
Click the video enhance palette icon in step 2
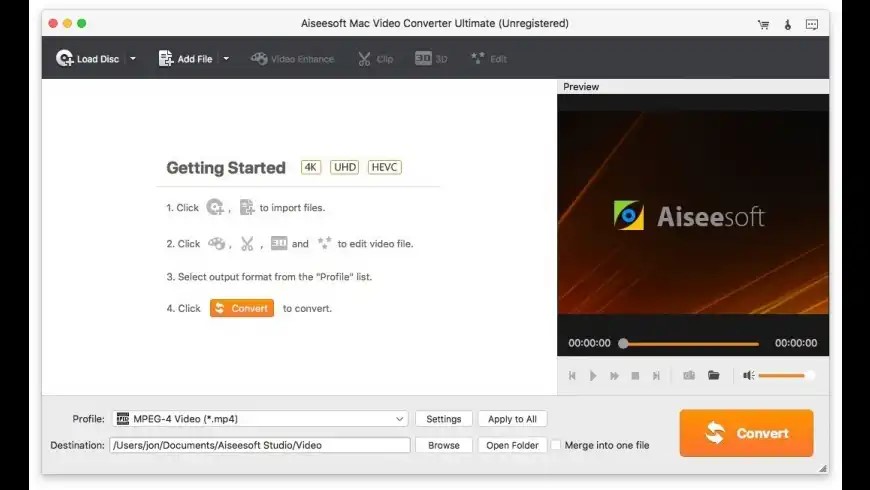coord(216,243)
